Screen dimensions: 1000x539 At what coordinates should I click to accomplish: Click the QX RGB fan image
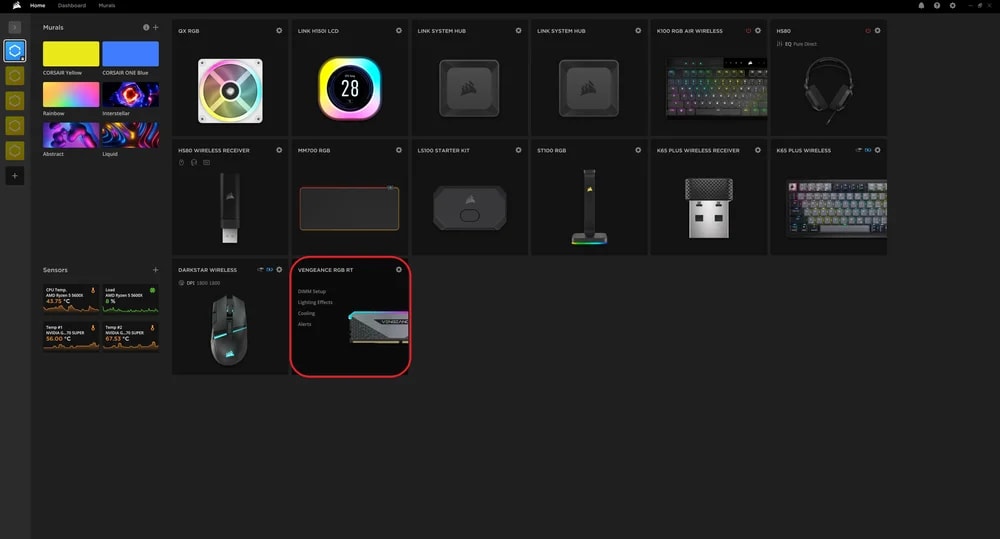pos(230,91)
